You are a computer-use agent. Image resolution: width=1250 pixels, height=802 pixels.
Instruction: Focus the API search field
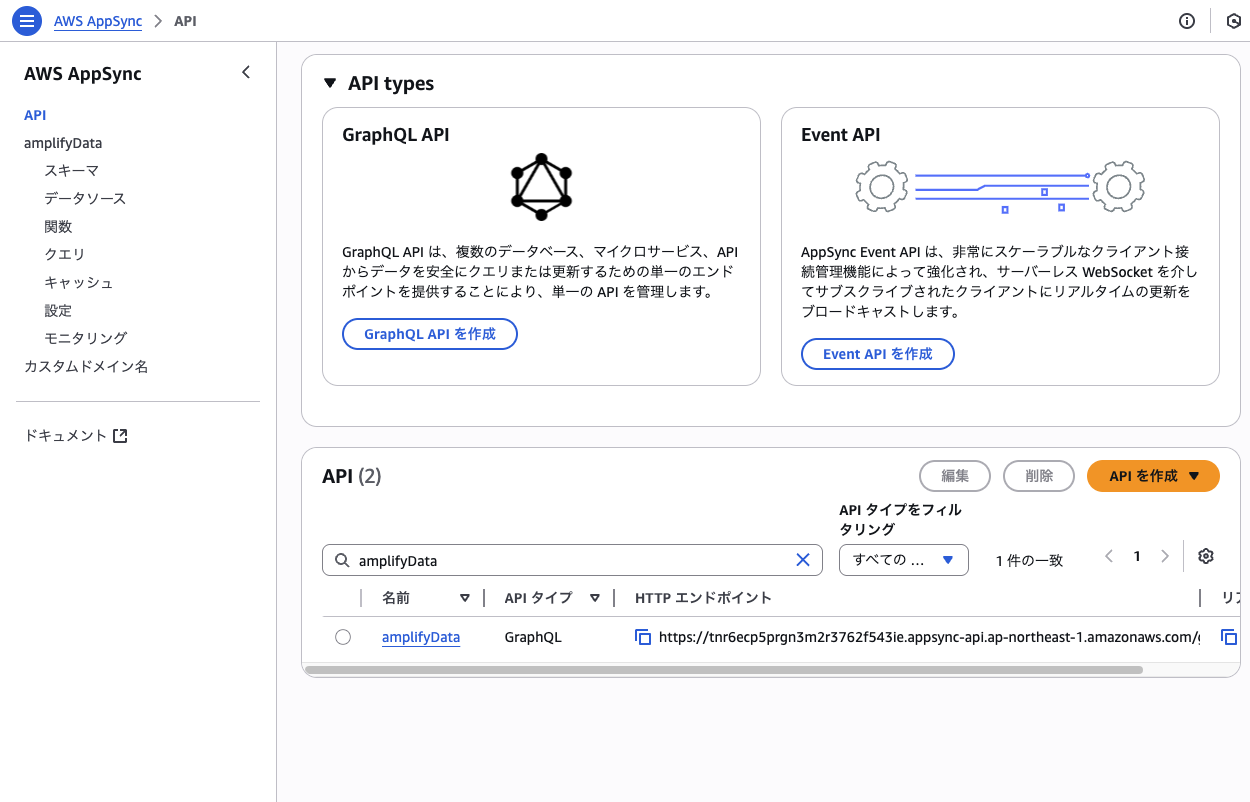572,560
